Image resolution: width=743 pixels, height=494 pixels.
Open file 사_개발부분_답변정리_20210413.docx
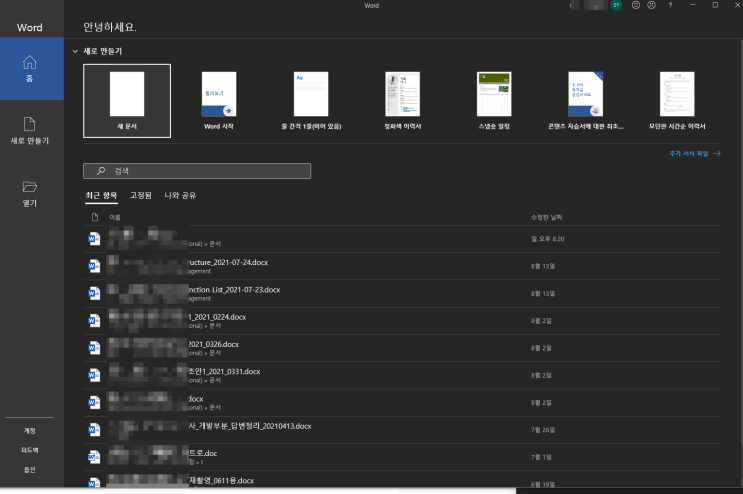click(402, 430)
